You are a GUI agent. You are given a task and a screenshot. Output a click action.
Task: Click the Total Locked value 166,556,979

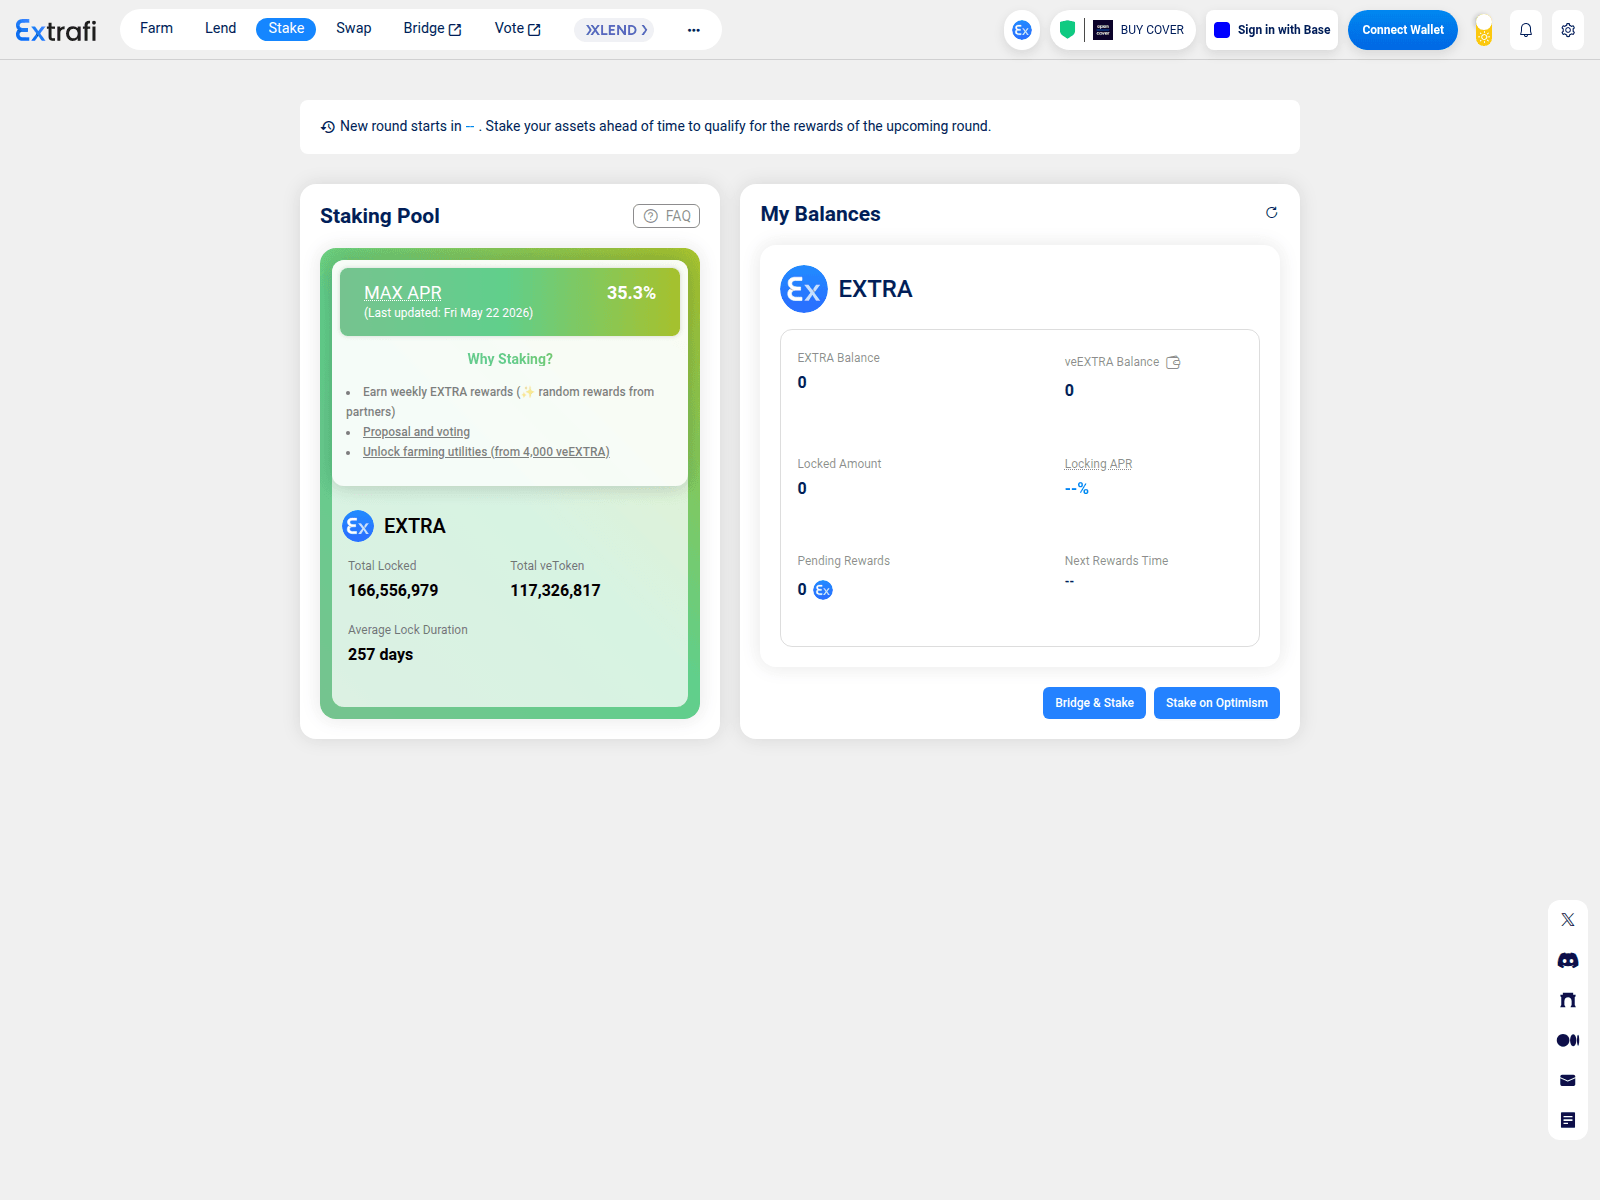pyautogui.click(x=393, y=590)
